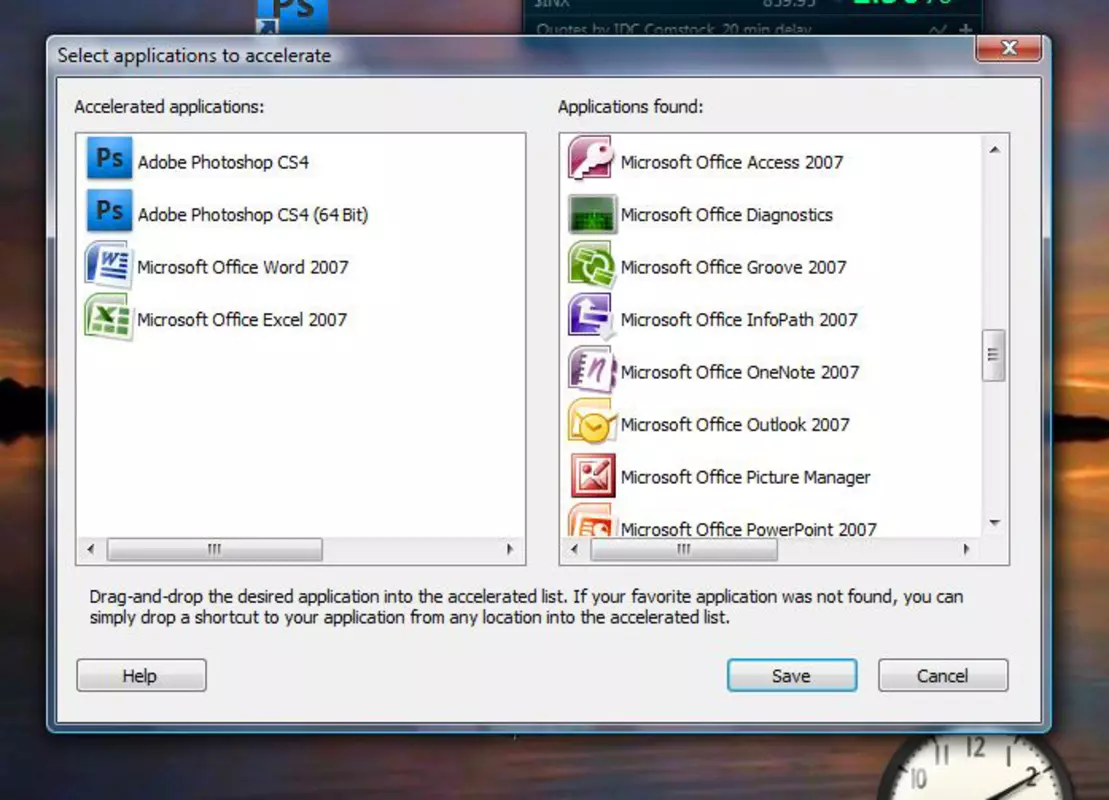Click the Picture Manager icon
The width and height of the screenshot is (1109, 800).
593,475
